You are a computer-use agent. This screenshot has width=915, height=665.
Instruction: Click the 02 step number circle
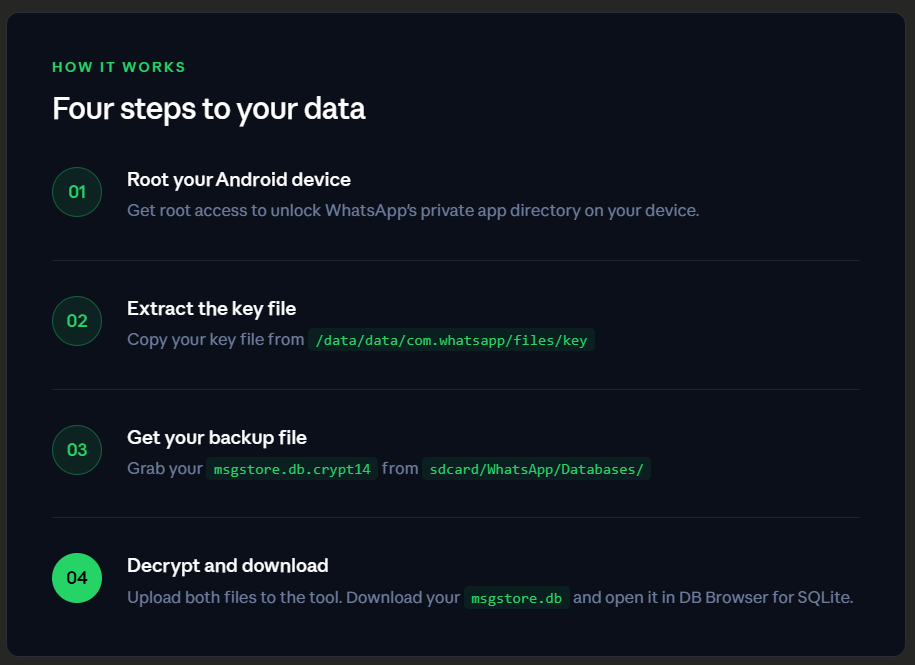tap(77, 321)
